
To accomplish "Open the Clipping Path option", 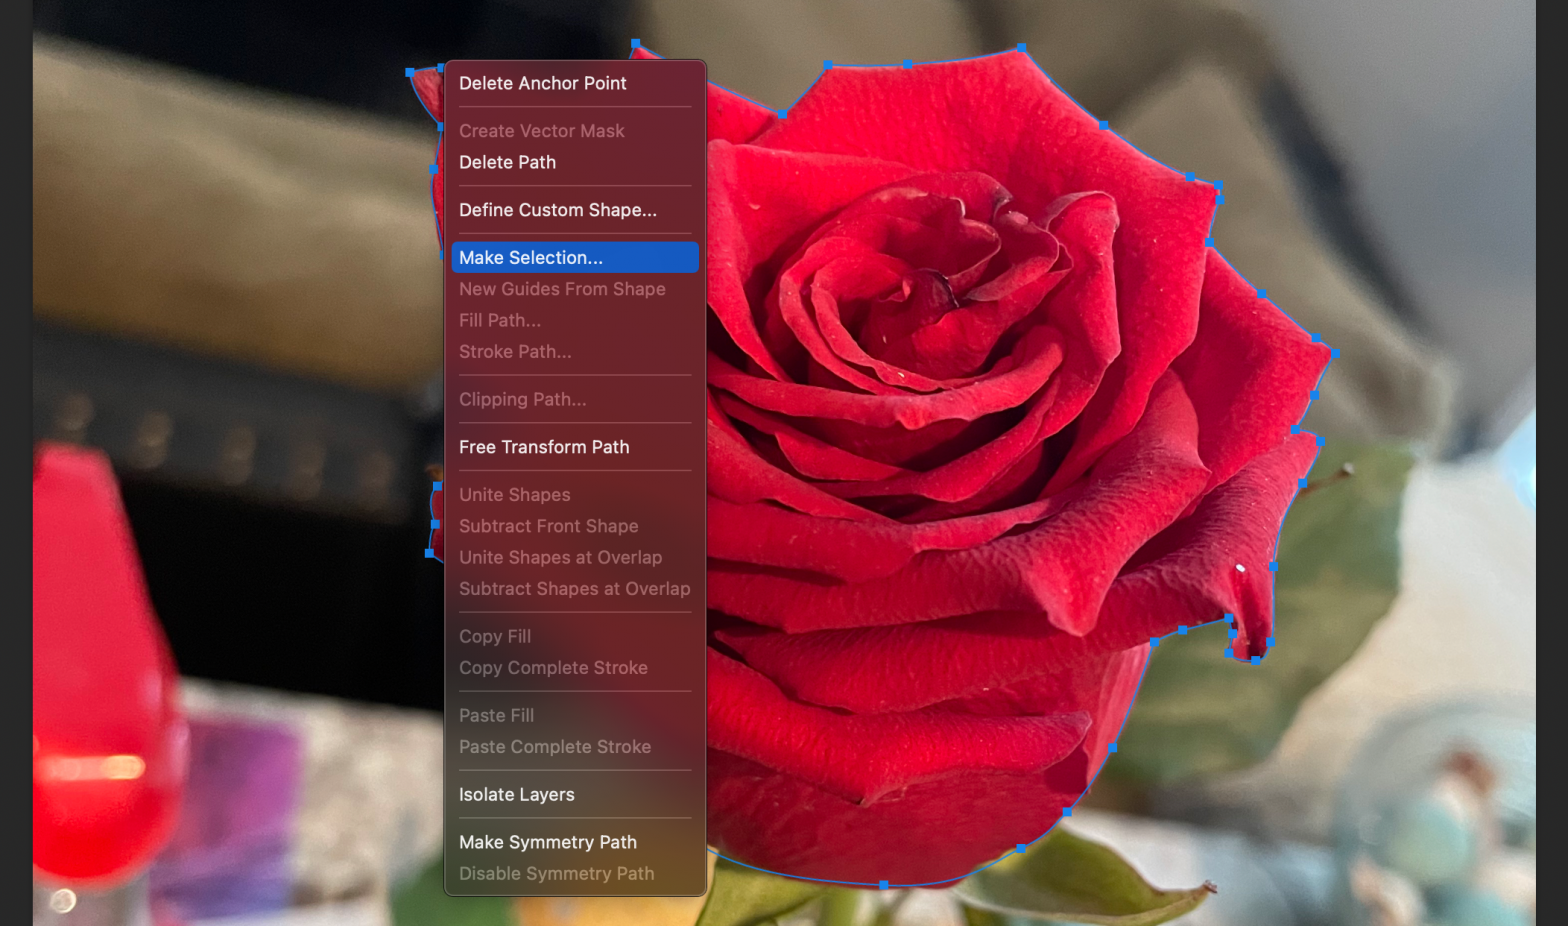I will [x=522, y=399].
